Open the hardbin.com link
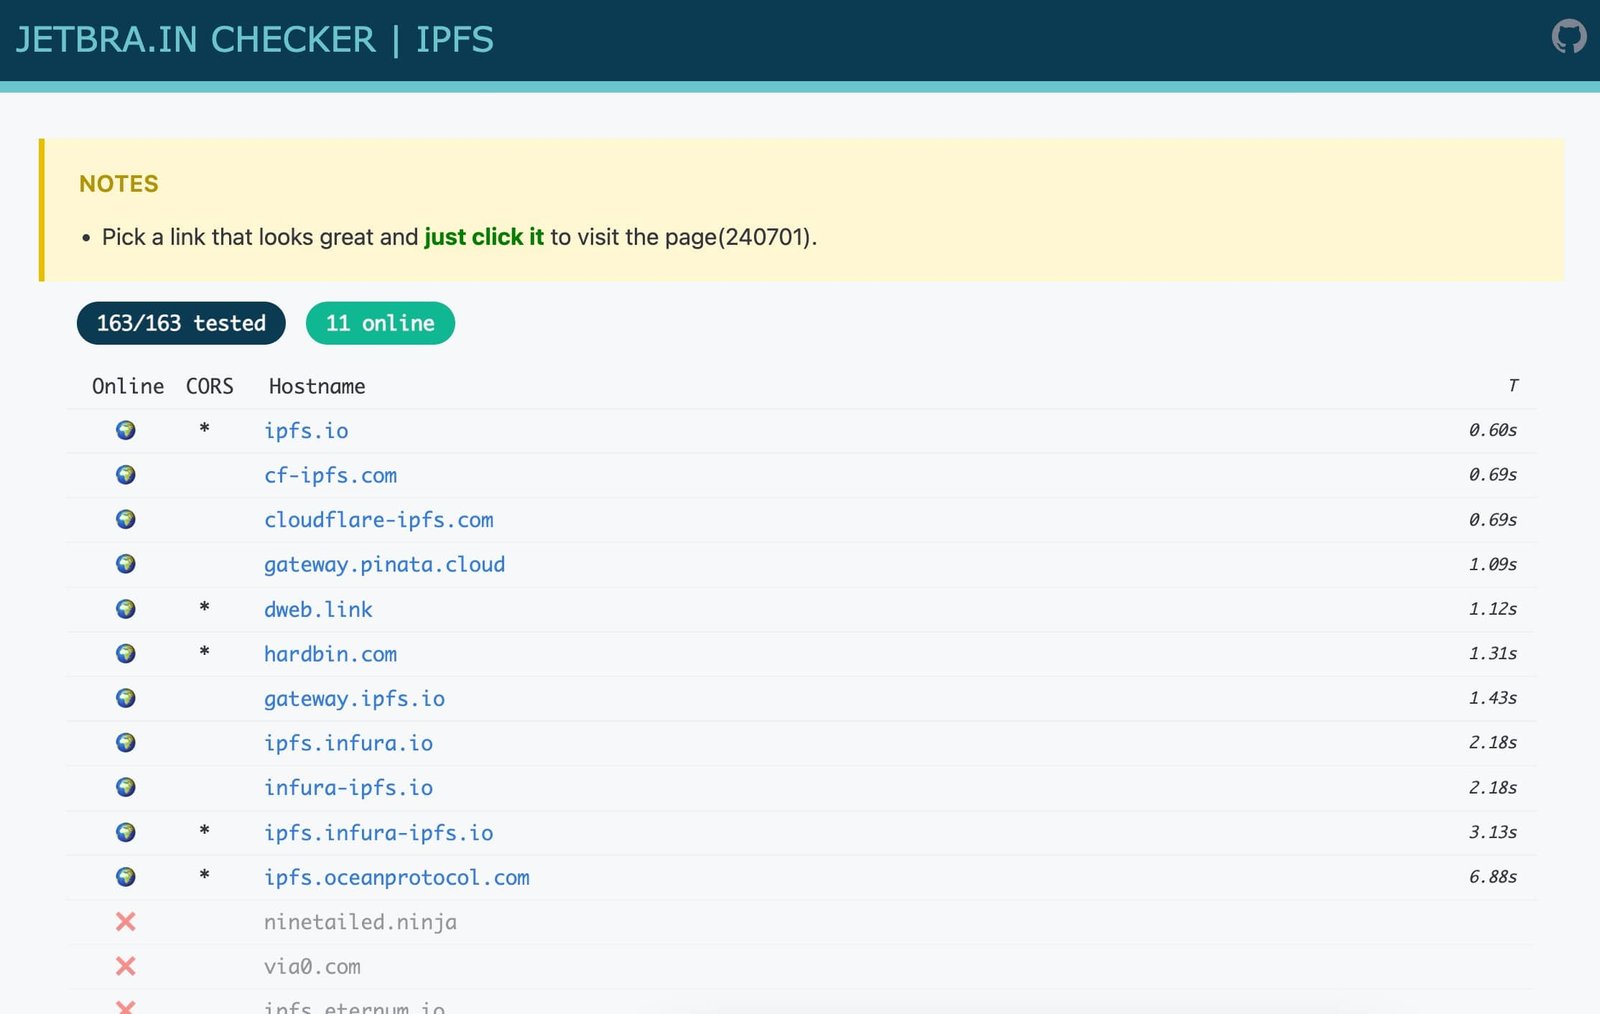 (330, 654)
